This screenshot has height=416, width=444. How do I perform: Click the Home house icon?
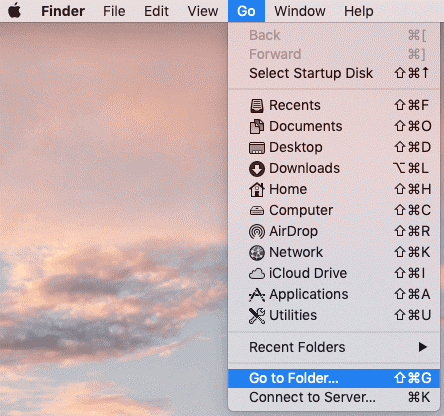point(257,189)
